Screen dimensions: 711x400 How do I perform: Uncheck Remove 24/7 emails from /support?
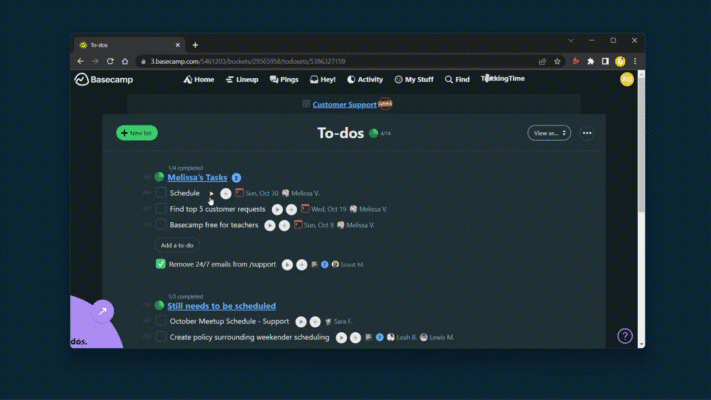pos(161,264)
